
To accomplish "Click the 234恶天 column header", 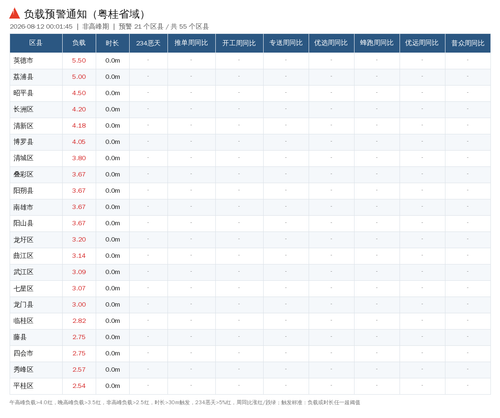I will tap(148, 43).
